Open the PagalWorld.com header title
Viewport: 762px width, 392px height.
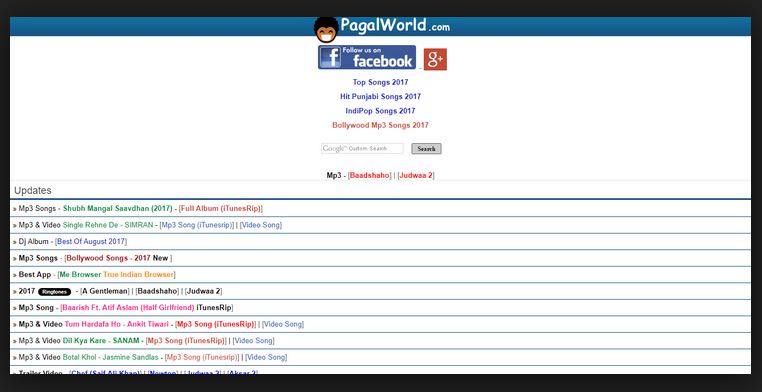(x=395, y=25)
